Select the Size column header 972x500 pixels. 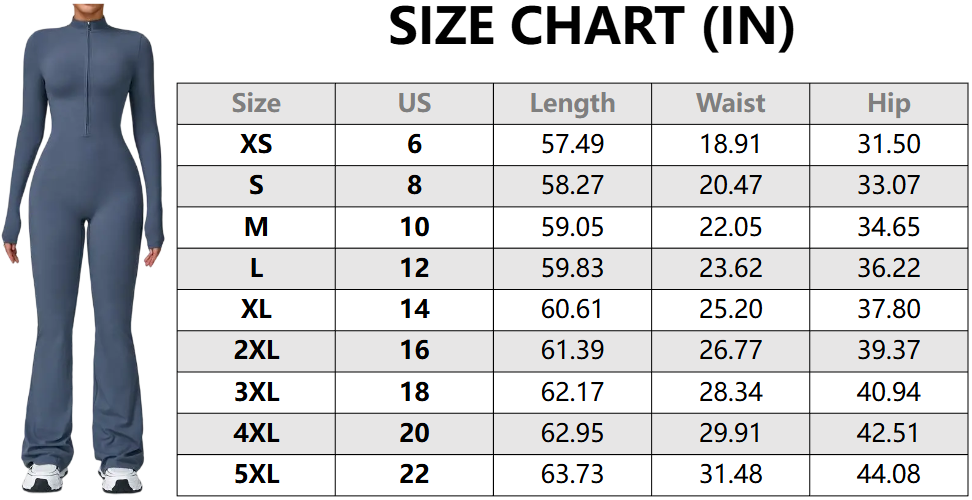256,103
